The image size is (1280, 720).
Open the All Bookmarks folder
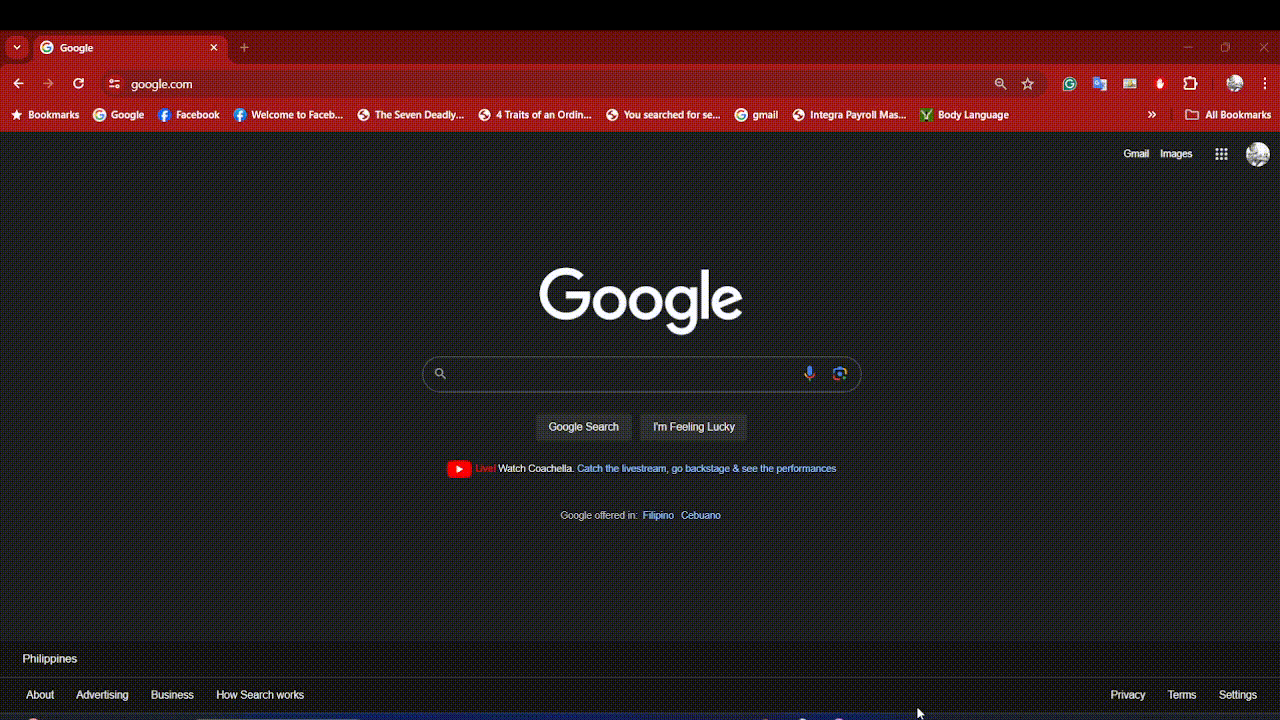(x=1227, y=115)
